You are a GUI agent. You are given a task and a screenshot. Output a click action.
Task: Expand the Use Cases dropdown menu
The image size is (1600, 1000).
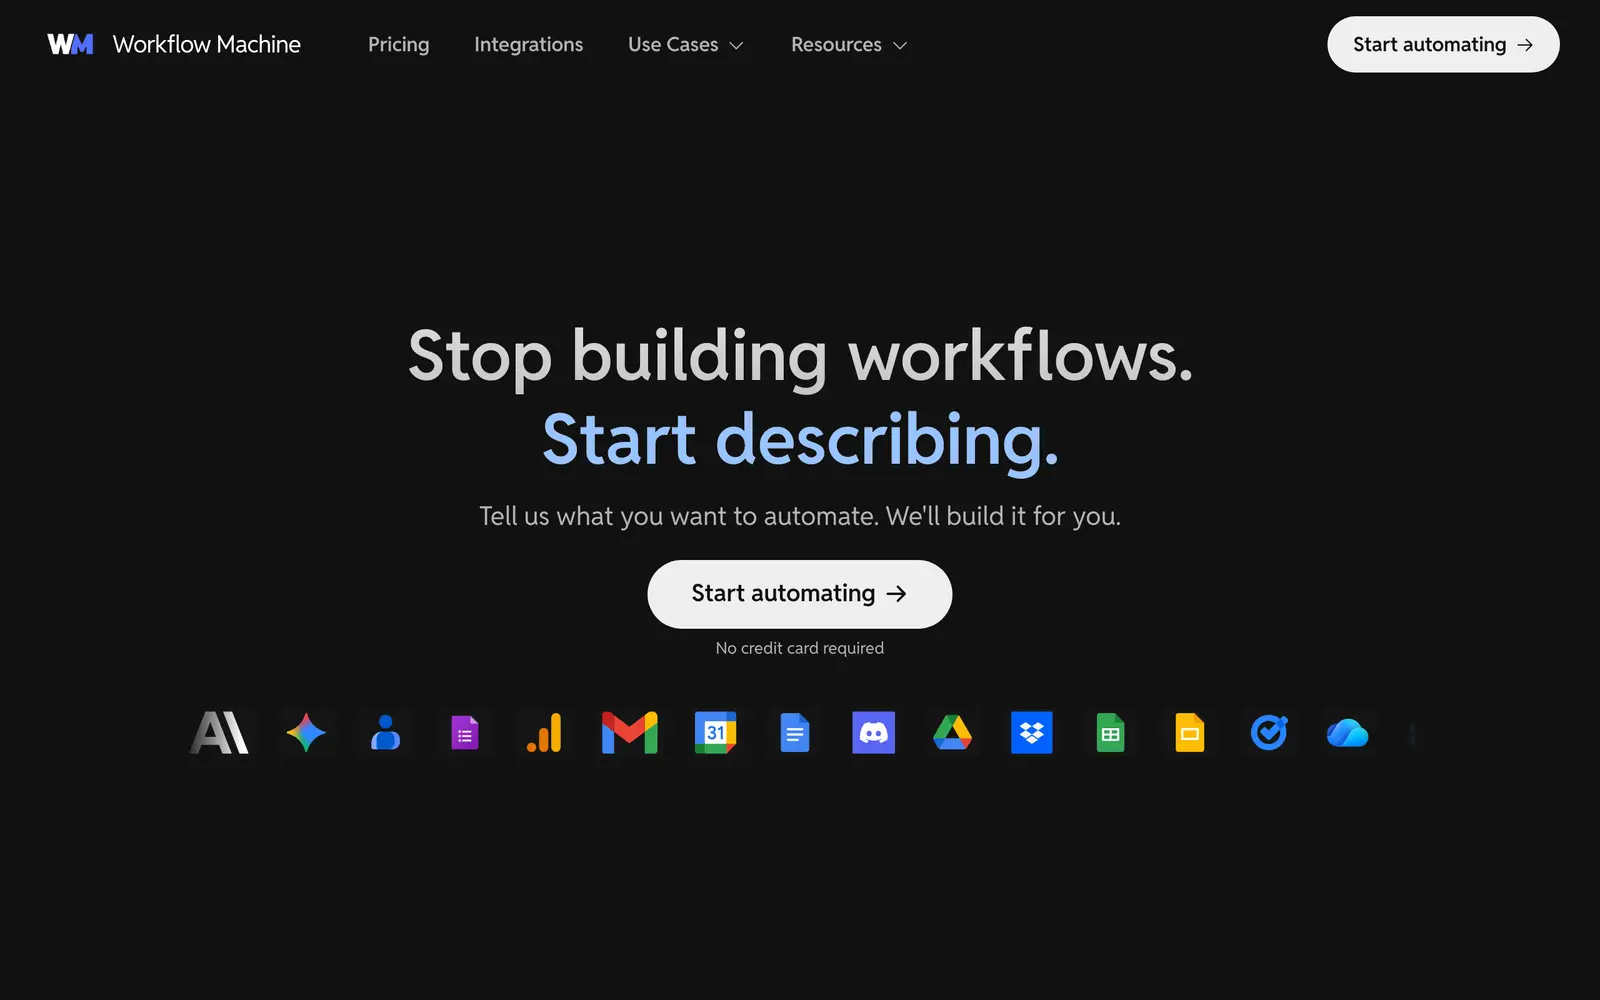pos(686,45)
